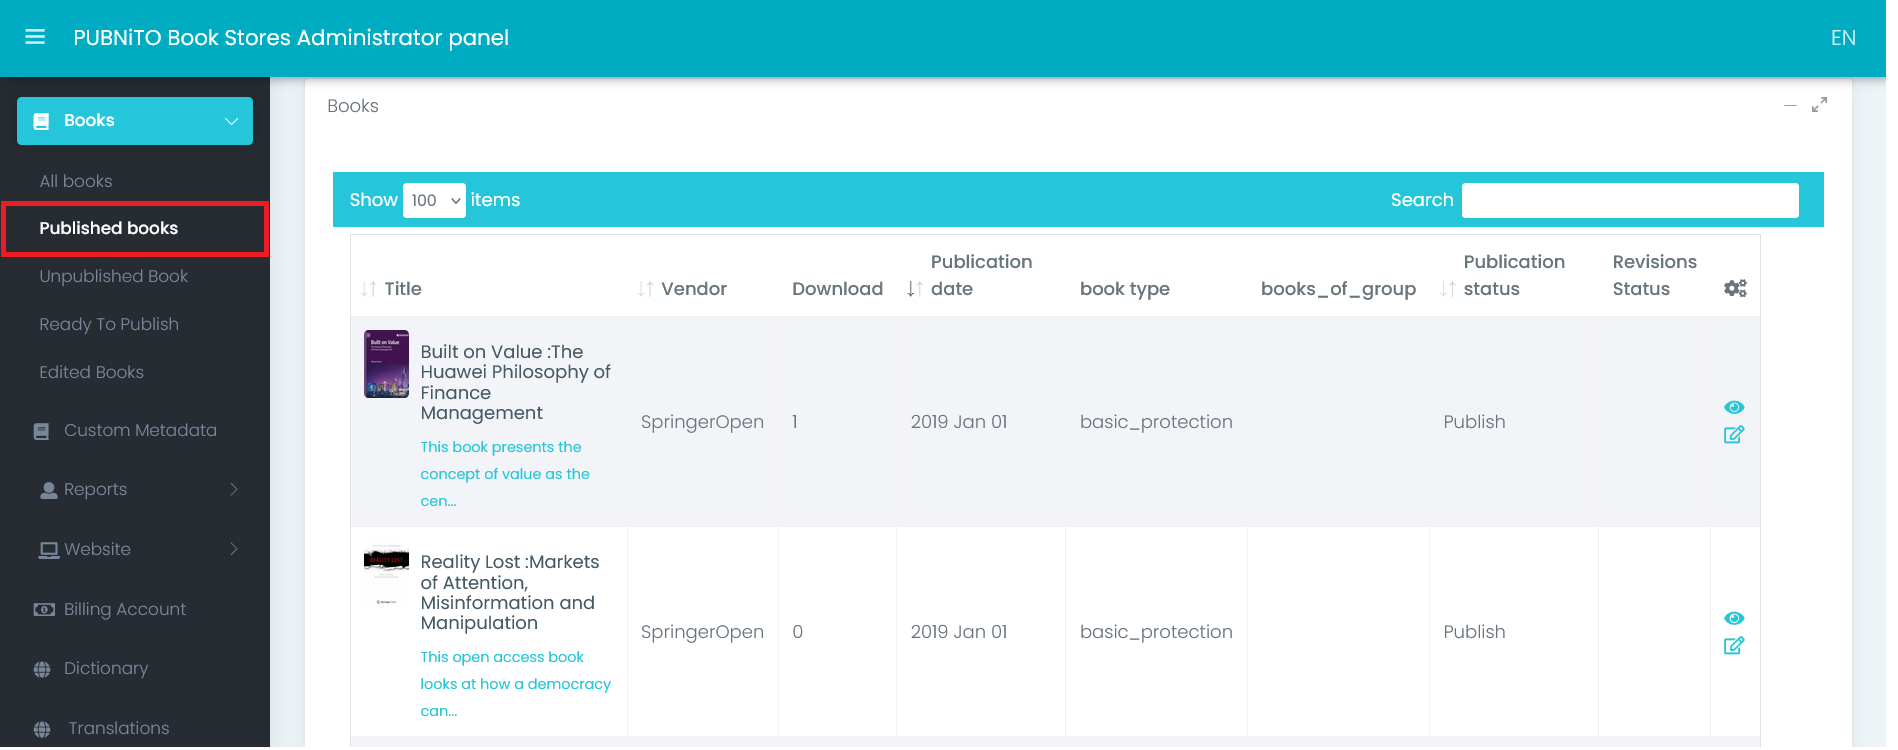
Task: Go to Unpublished Book menu item
Action: (114, 276)
